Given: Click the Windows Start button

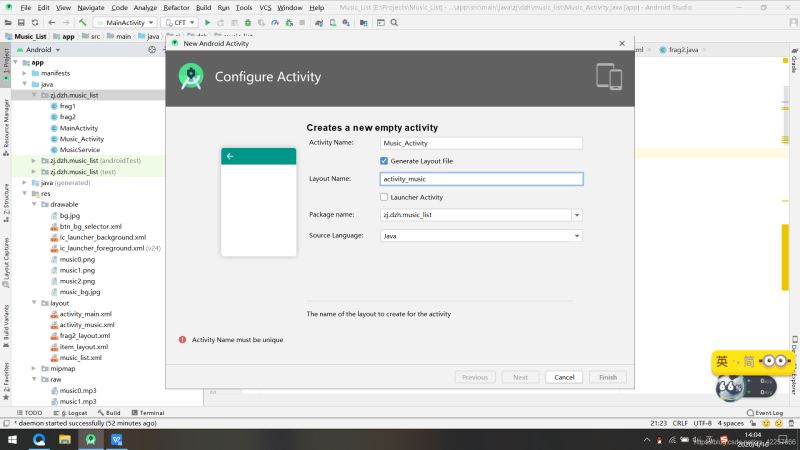Looking at the screenshot, I should point(12,439).
